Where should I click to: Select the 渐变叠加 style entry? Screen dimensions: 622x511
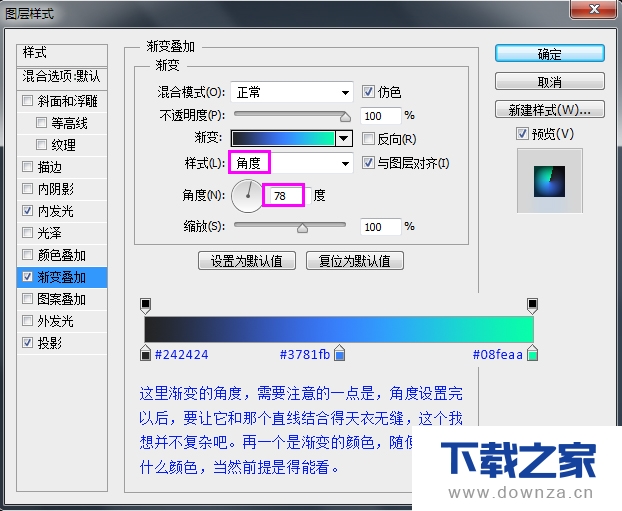(x=62, y=277)
